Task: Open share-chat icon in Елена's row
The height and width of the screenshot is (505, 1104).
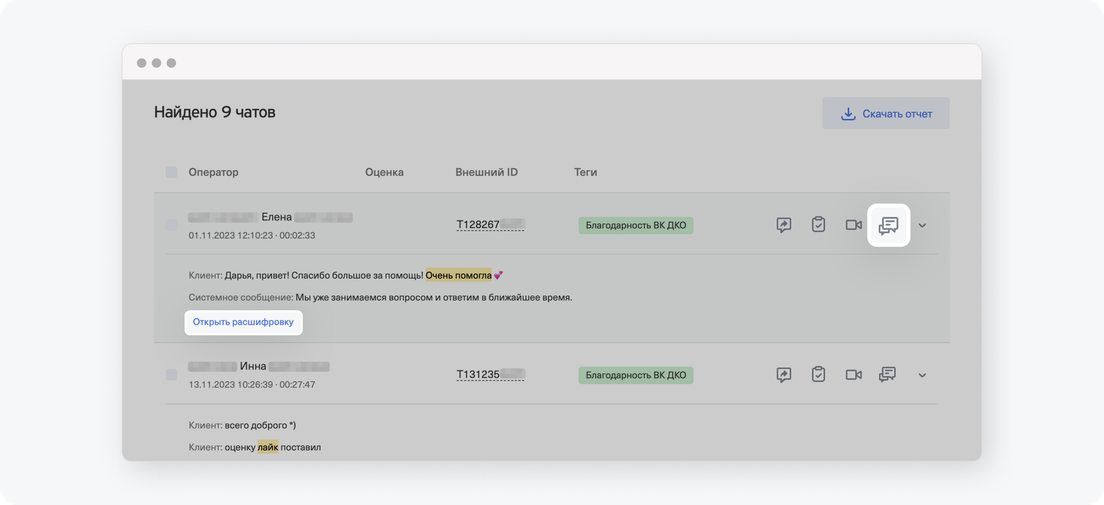Action: click(x=784, y=225)
